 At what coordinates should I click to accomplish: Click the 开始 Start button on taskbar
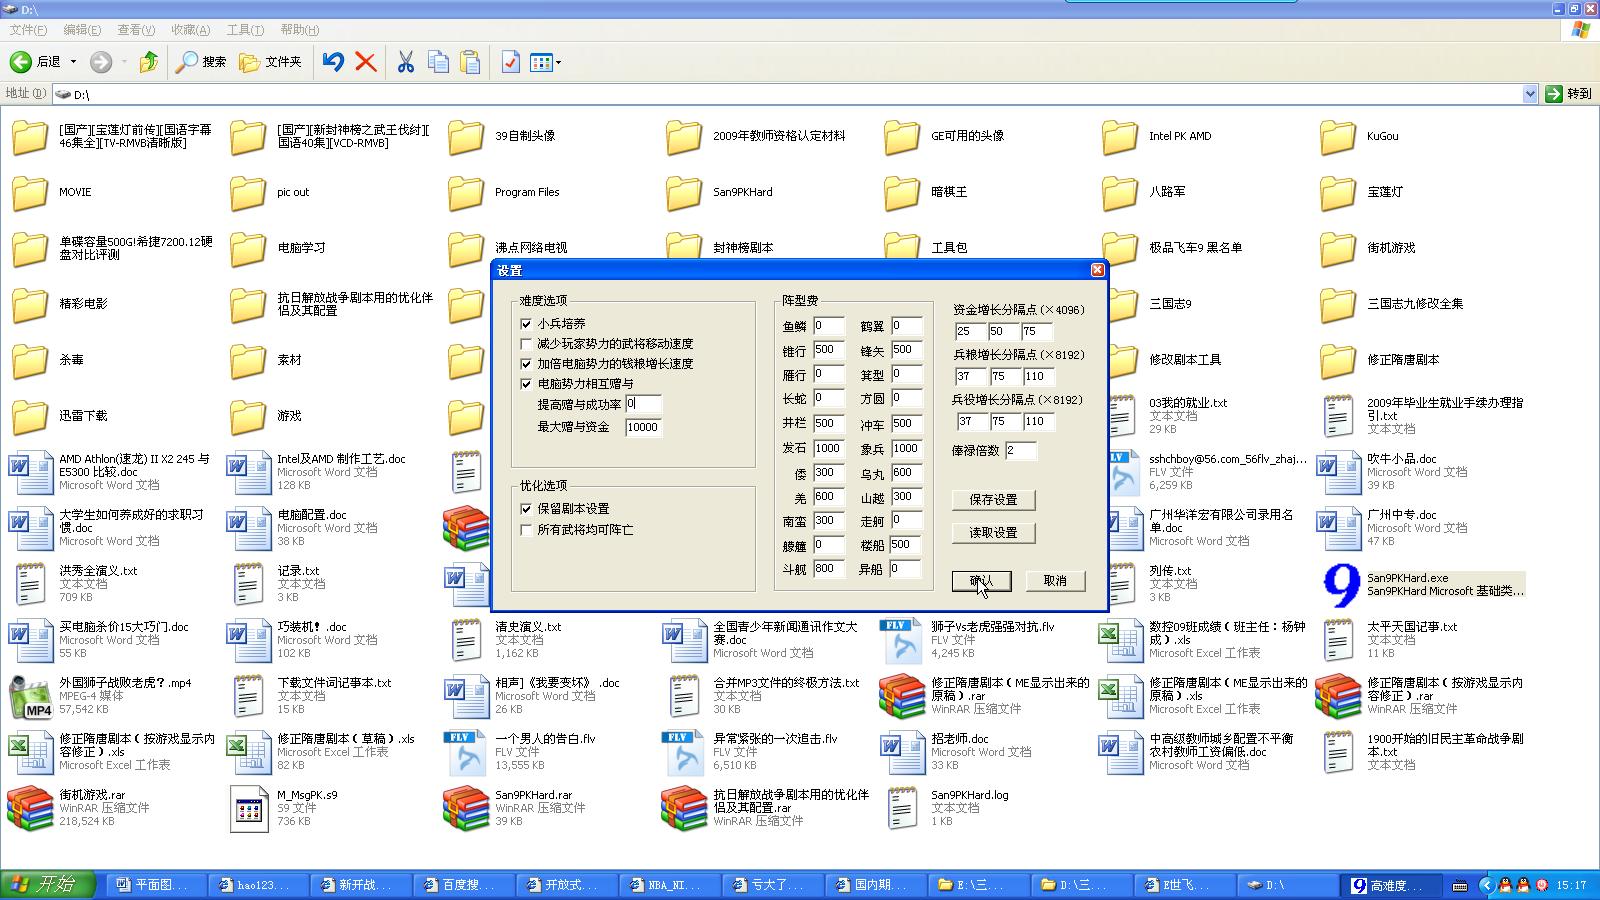coord(47,885)
